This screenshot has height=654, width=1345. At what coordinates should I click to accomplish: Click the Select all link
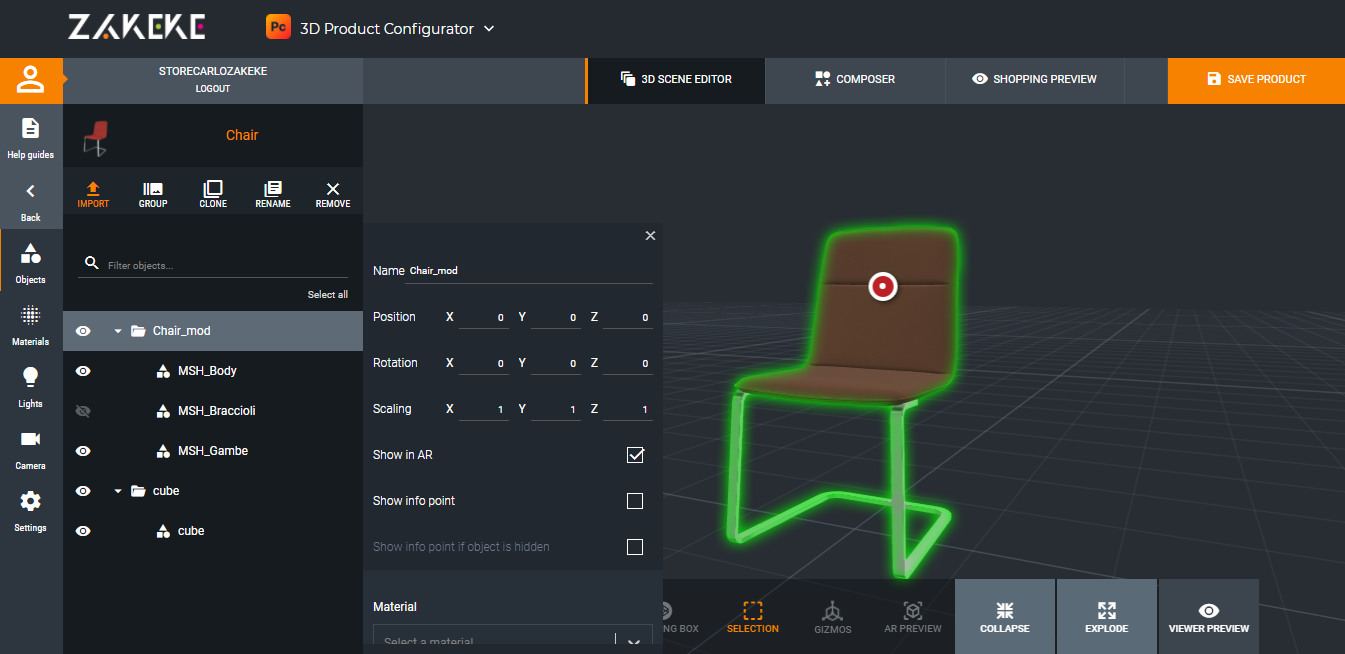point(328,295)
